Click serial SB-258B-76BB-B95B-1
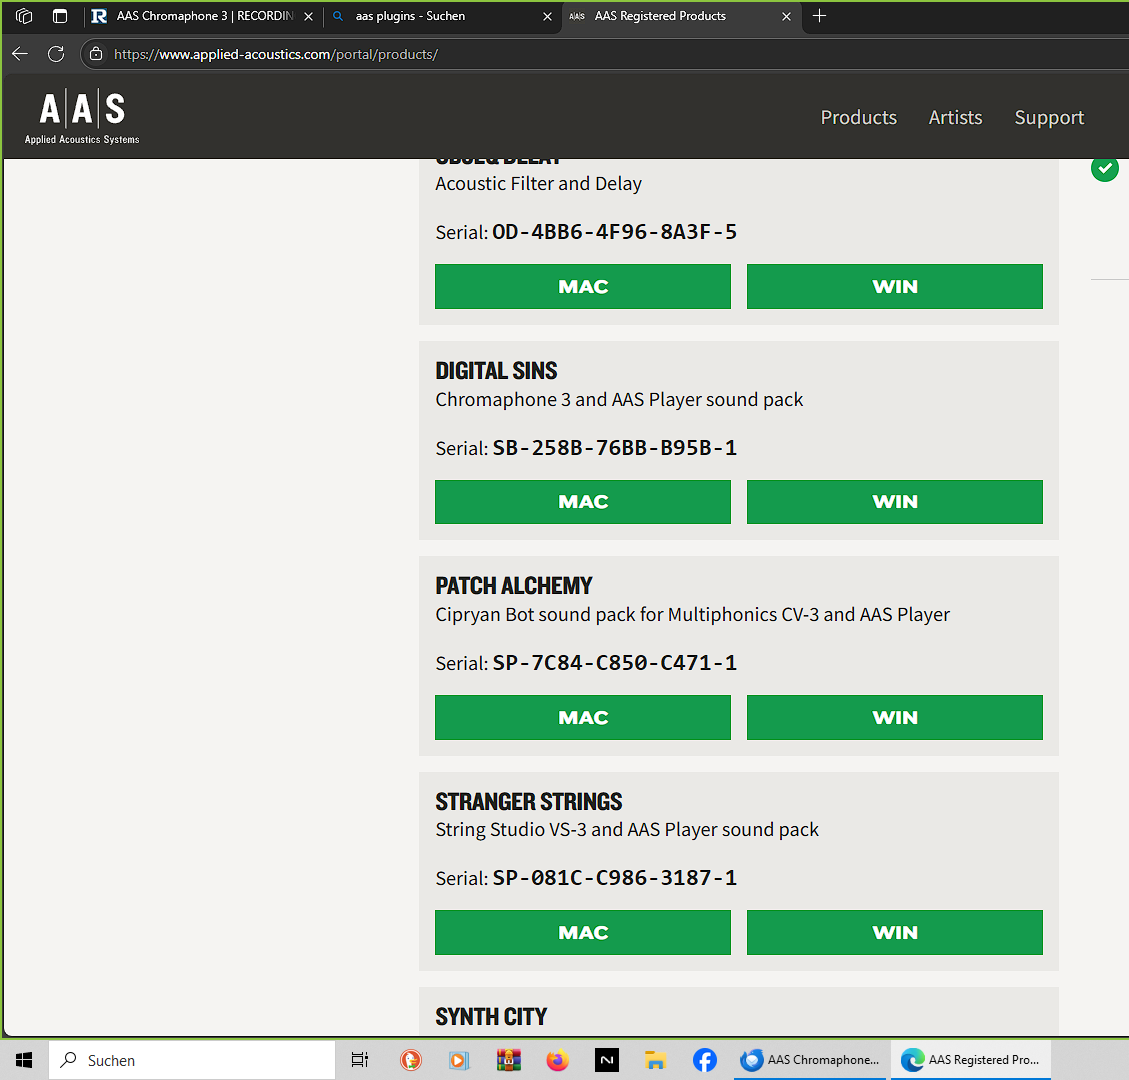The height and width of the screenshot is (1080, 1129). 614,448
